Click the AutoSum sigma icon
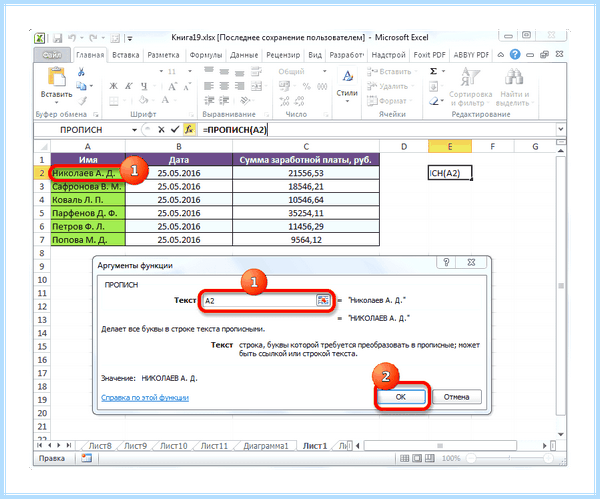 tap(433, 71)
